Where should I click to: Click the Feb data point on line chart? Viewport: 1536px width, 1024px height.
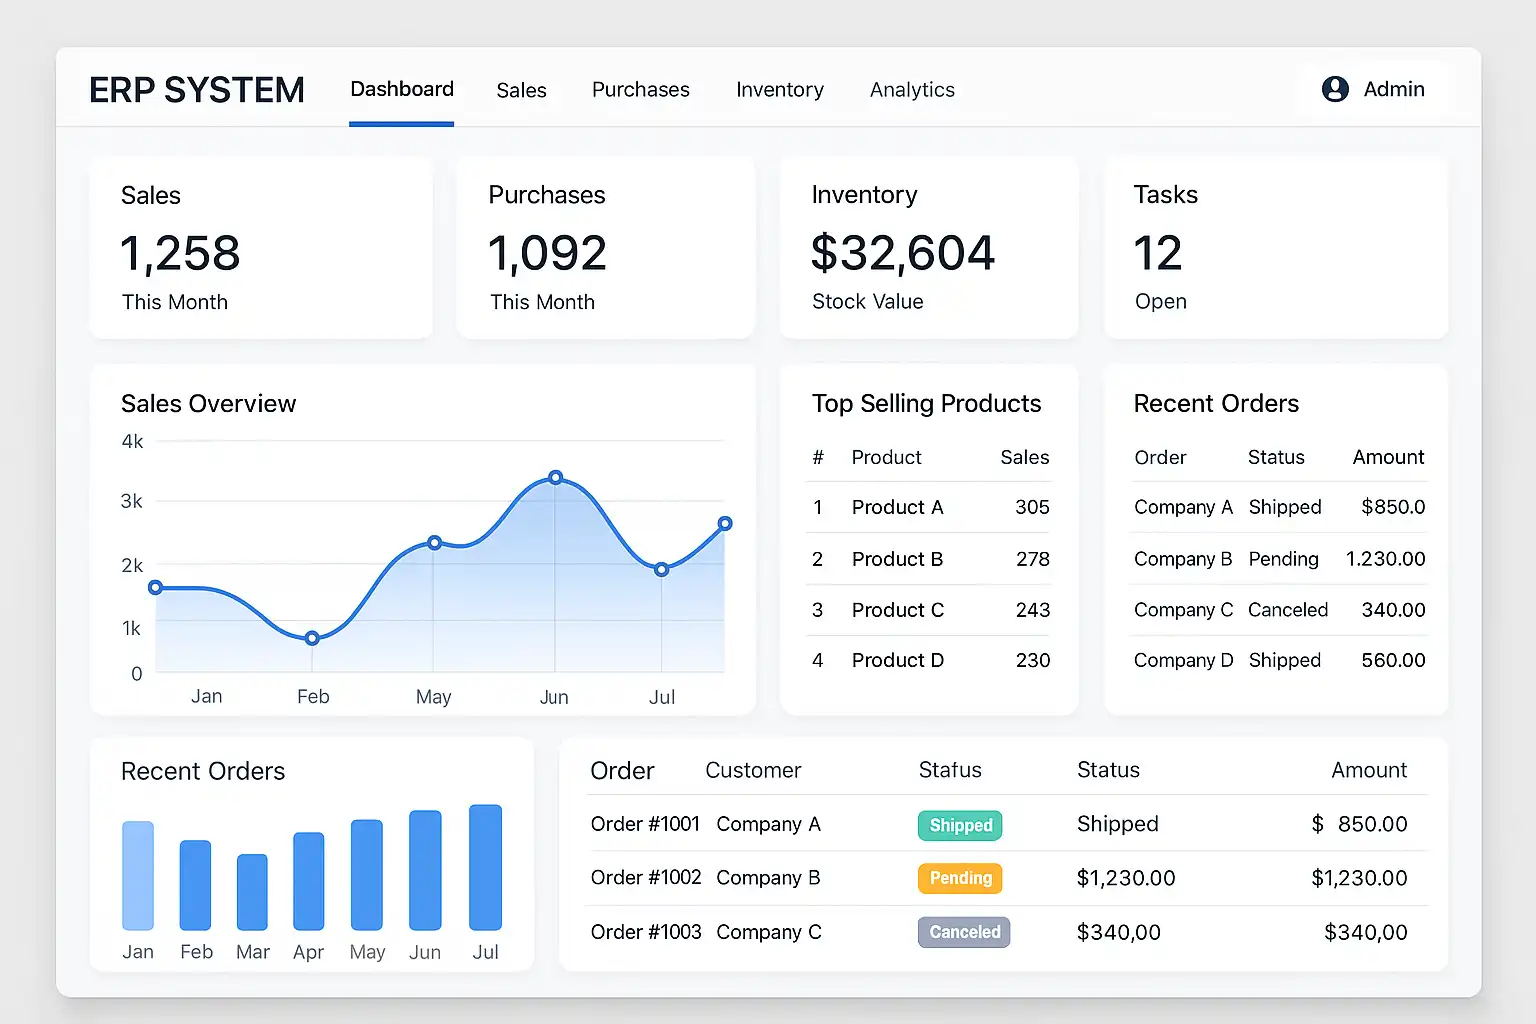tap(312, 638)
